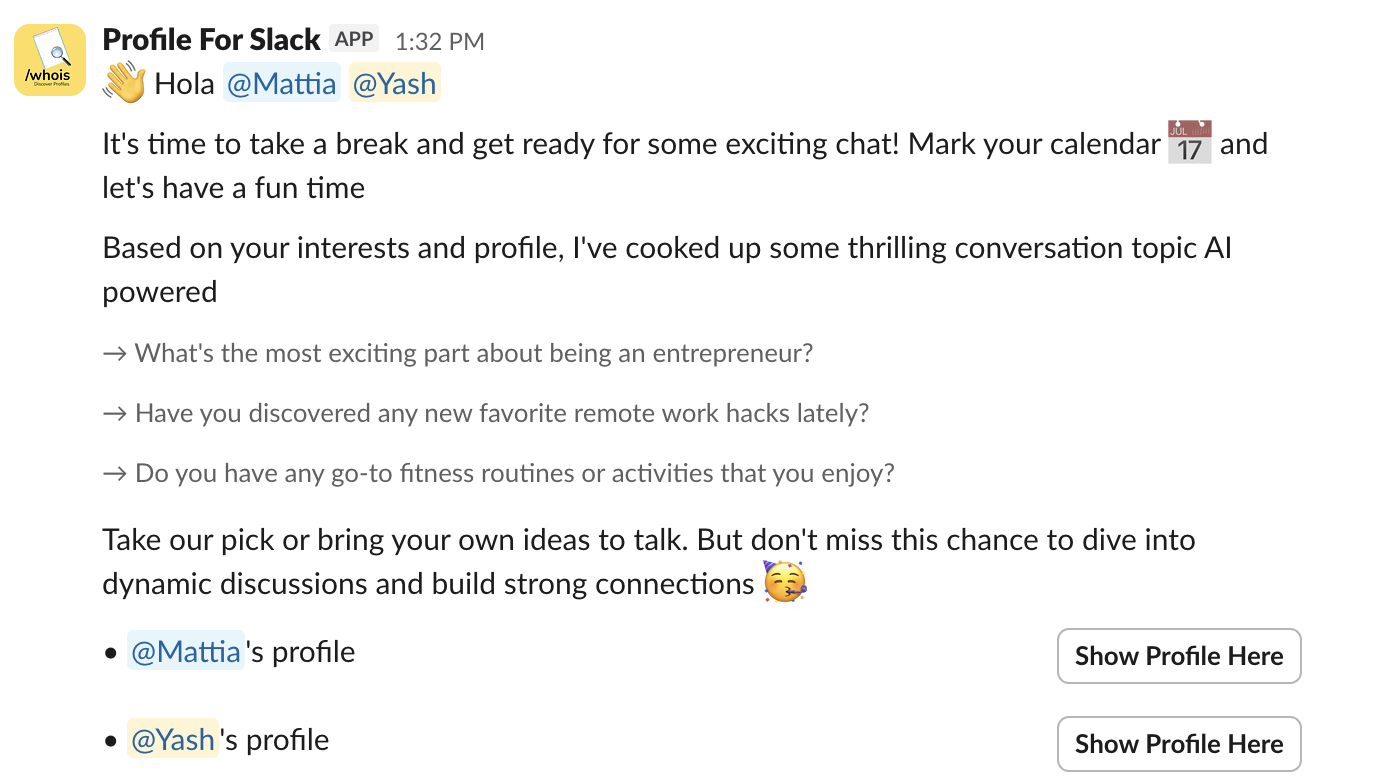Click Show Profile Here for Mattia
Screen dimensions: 1376x784
pos(1178,655)
